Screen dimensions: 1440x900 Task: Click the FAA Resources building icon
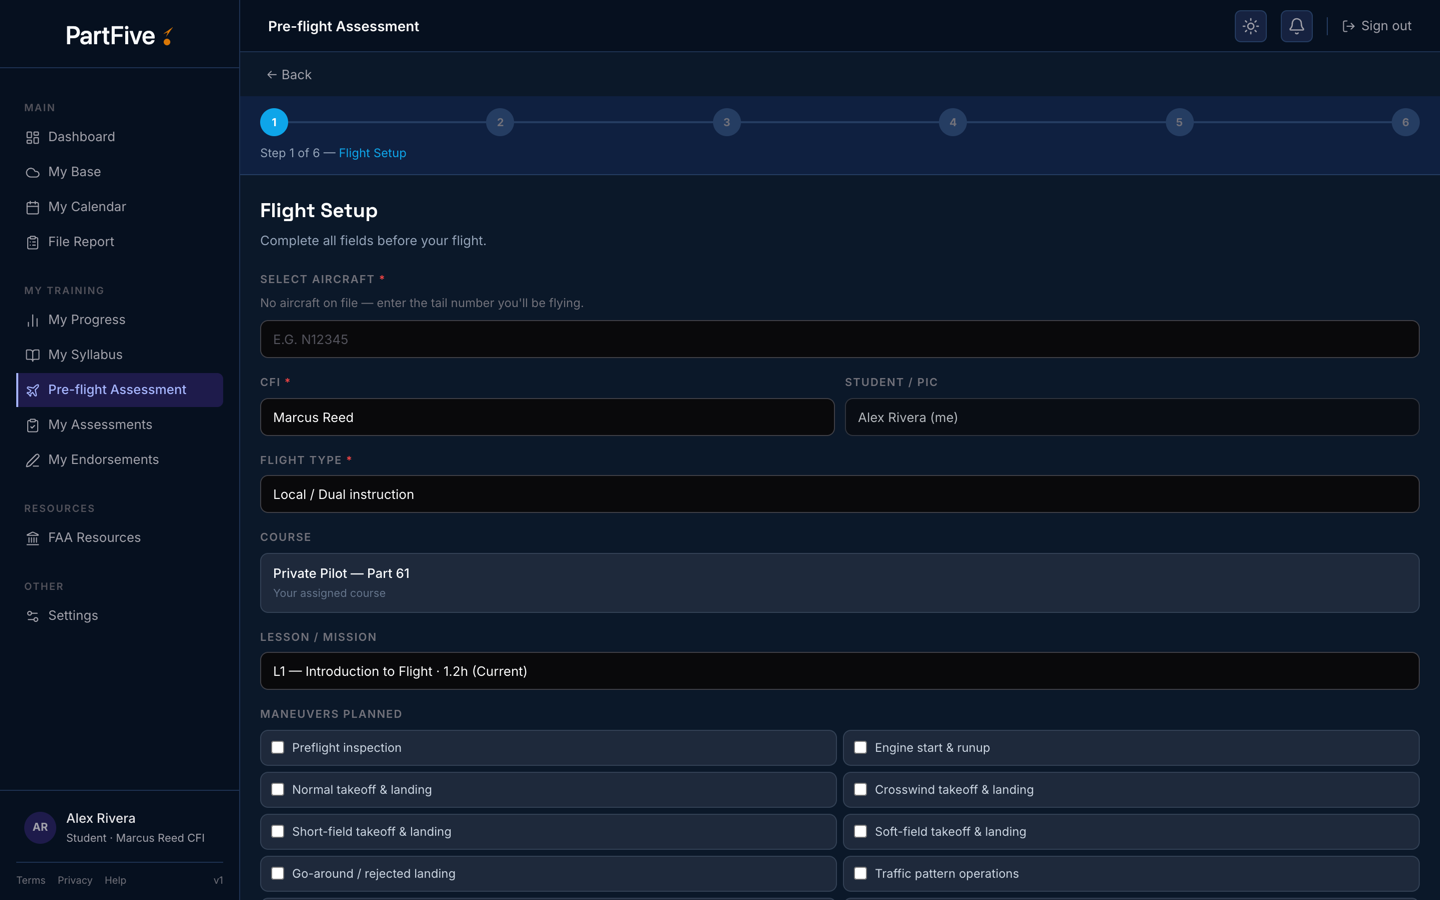[x=33, y=538]
